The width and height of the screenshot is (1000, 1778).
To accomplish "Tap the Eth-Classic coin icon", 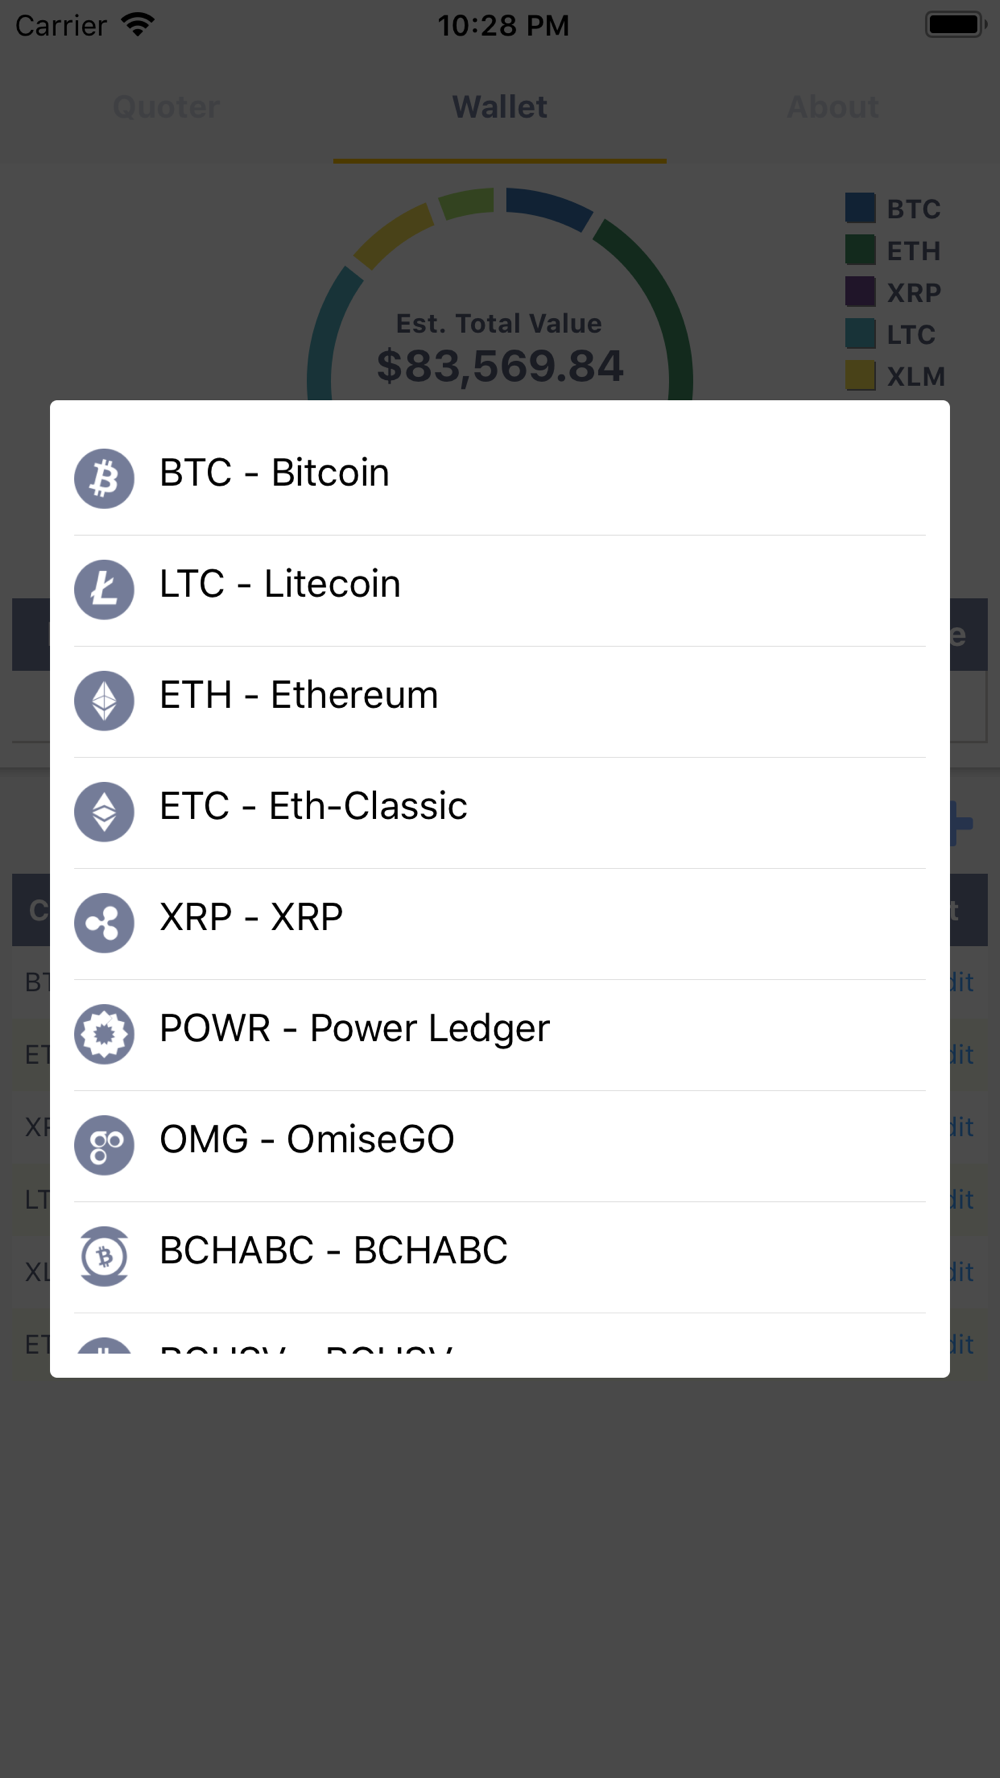I will 104,812.
